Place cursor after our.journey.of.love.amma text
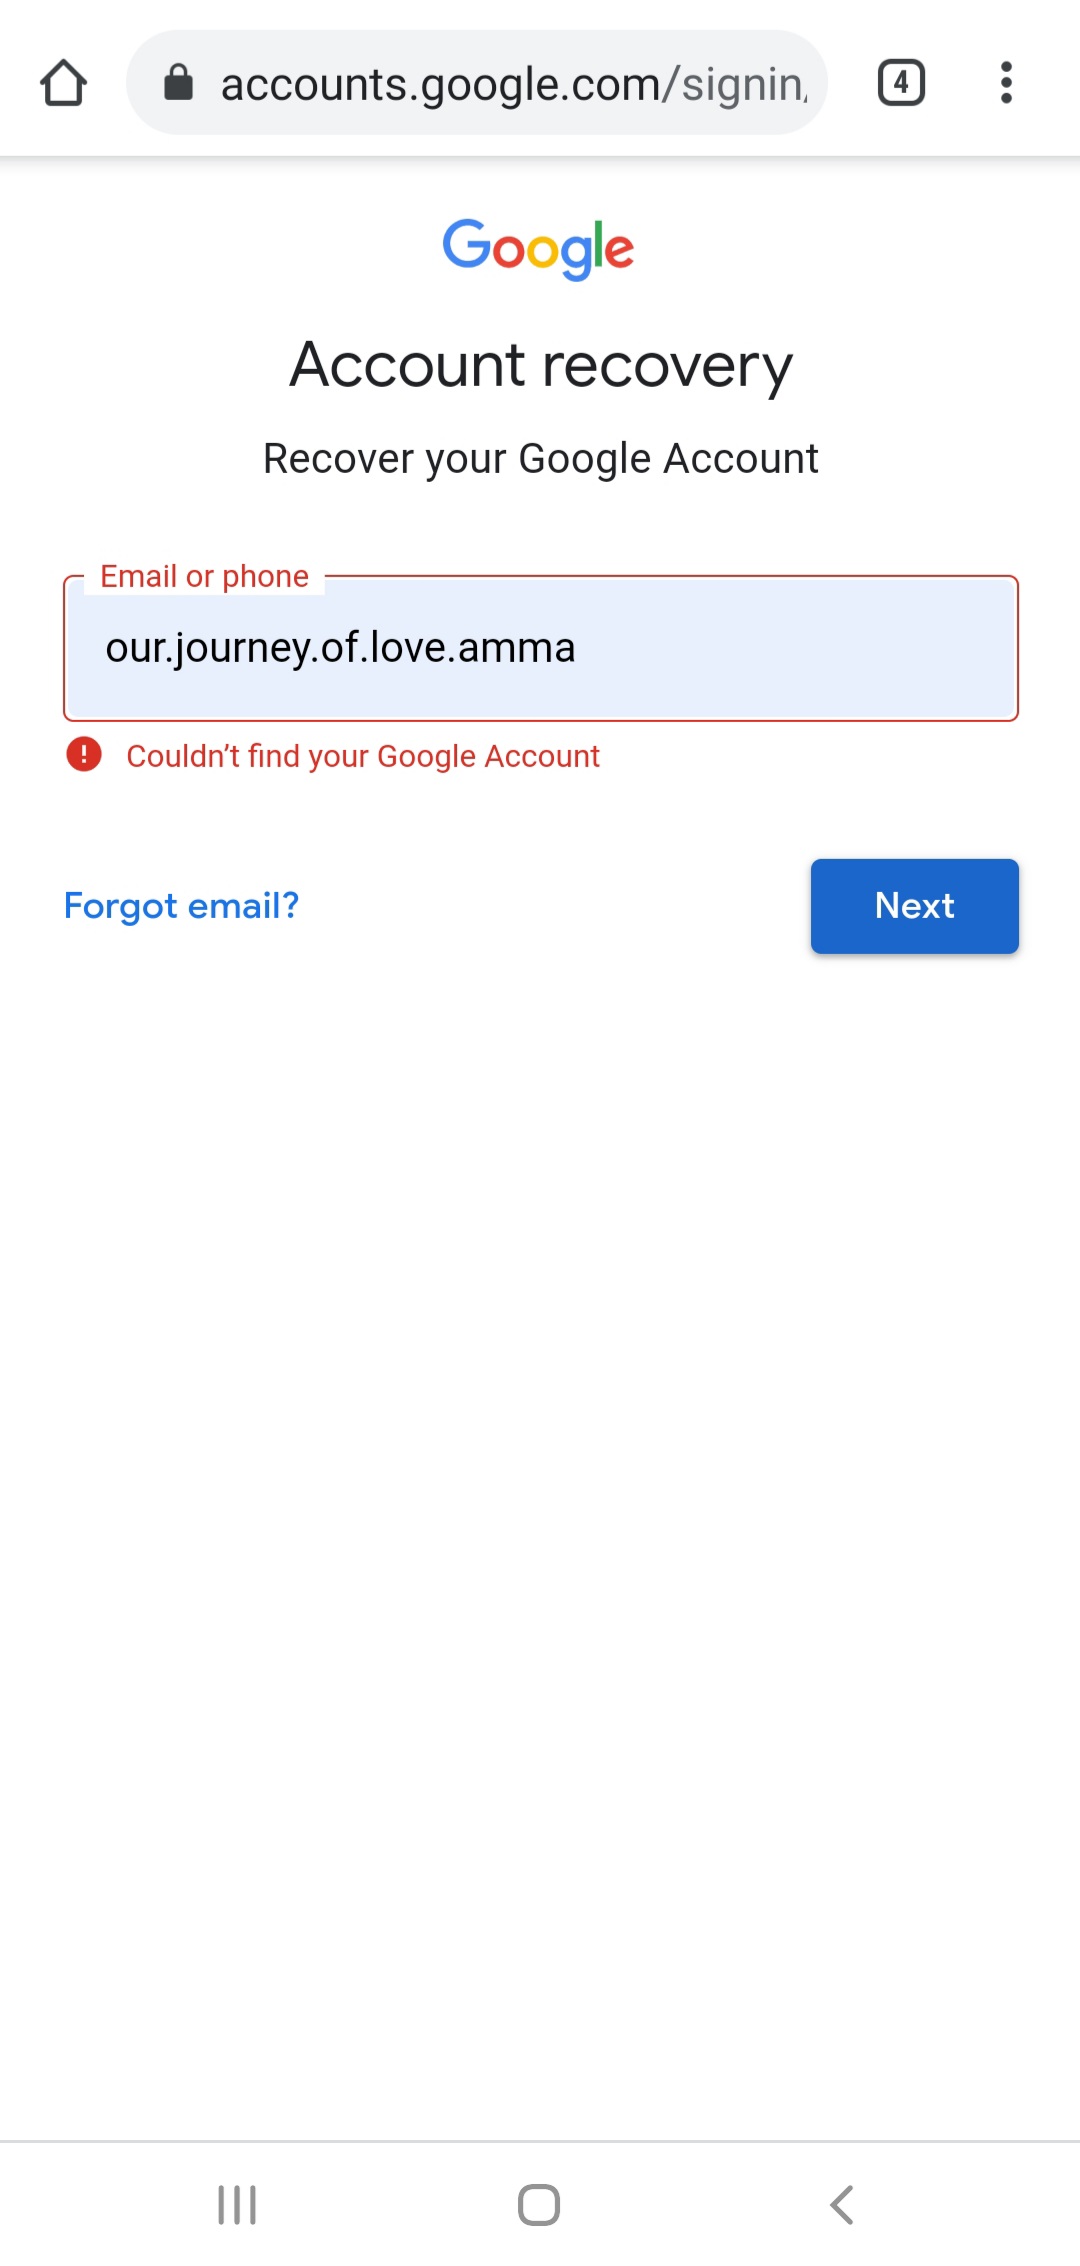The image size is (1080, 2266). 578,648
